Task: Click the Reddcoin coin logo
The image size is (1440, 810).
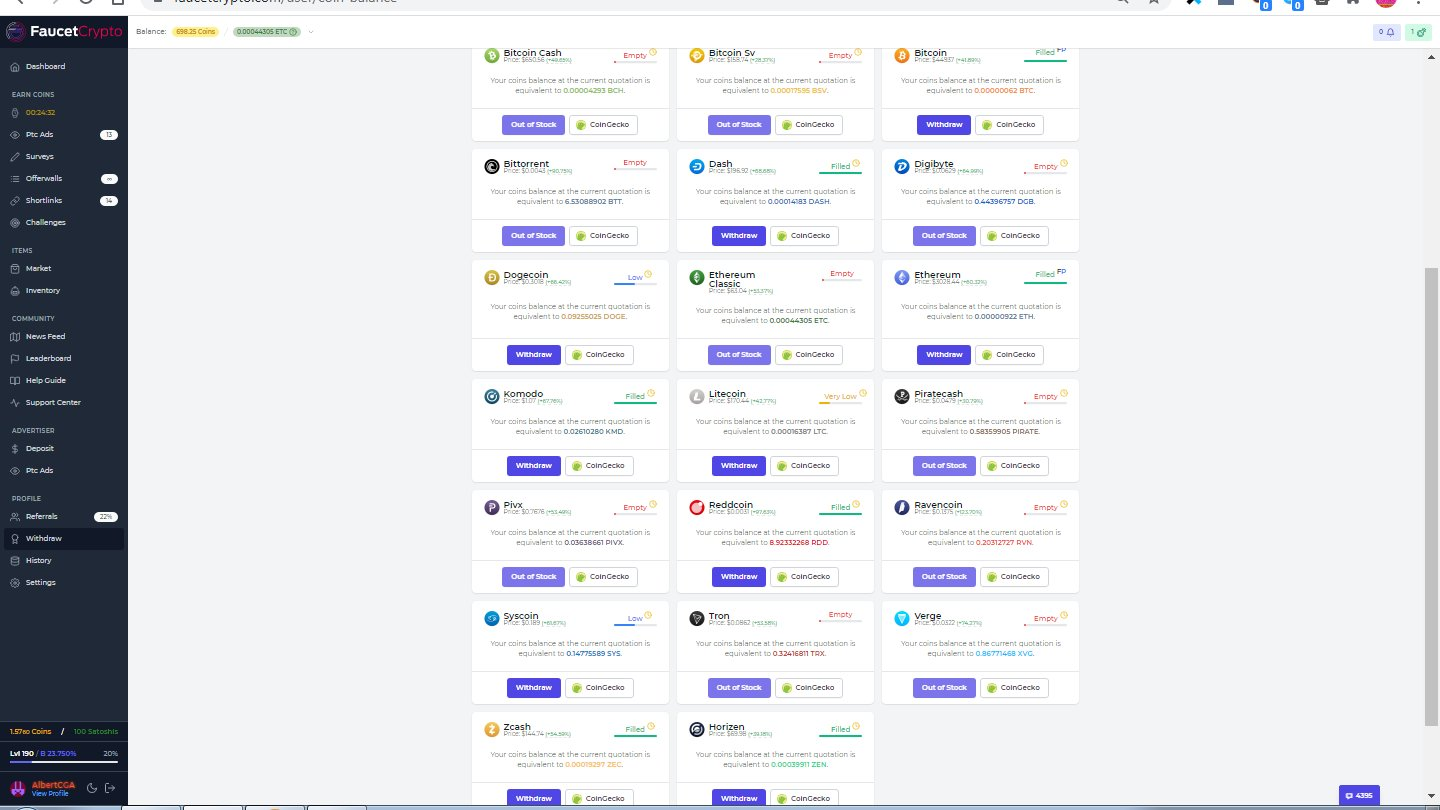Action: pos(697,508)
